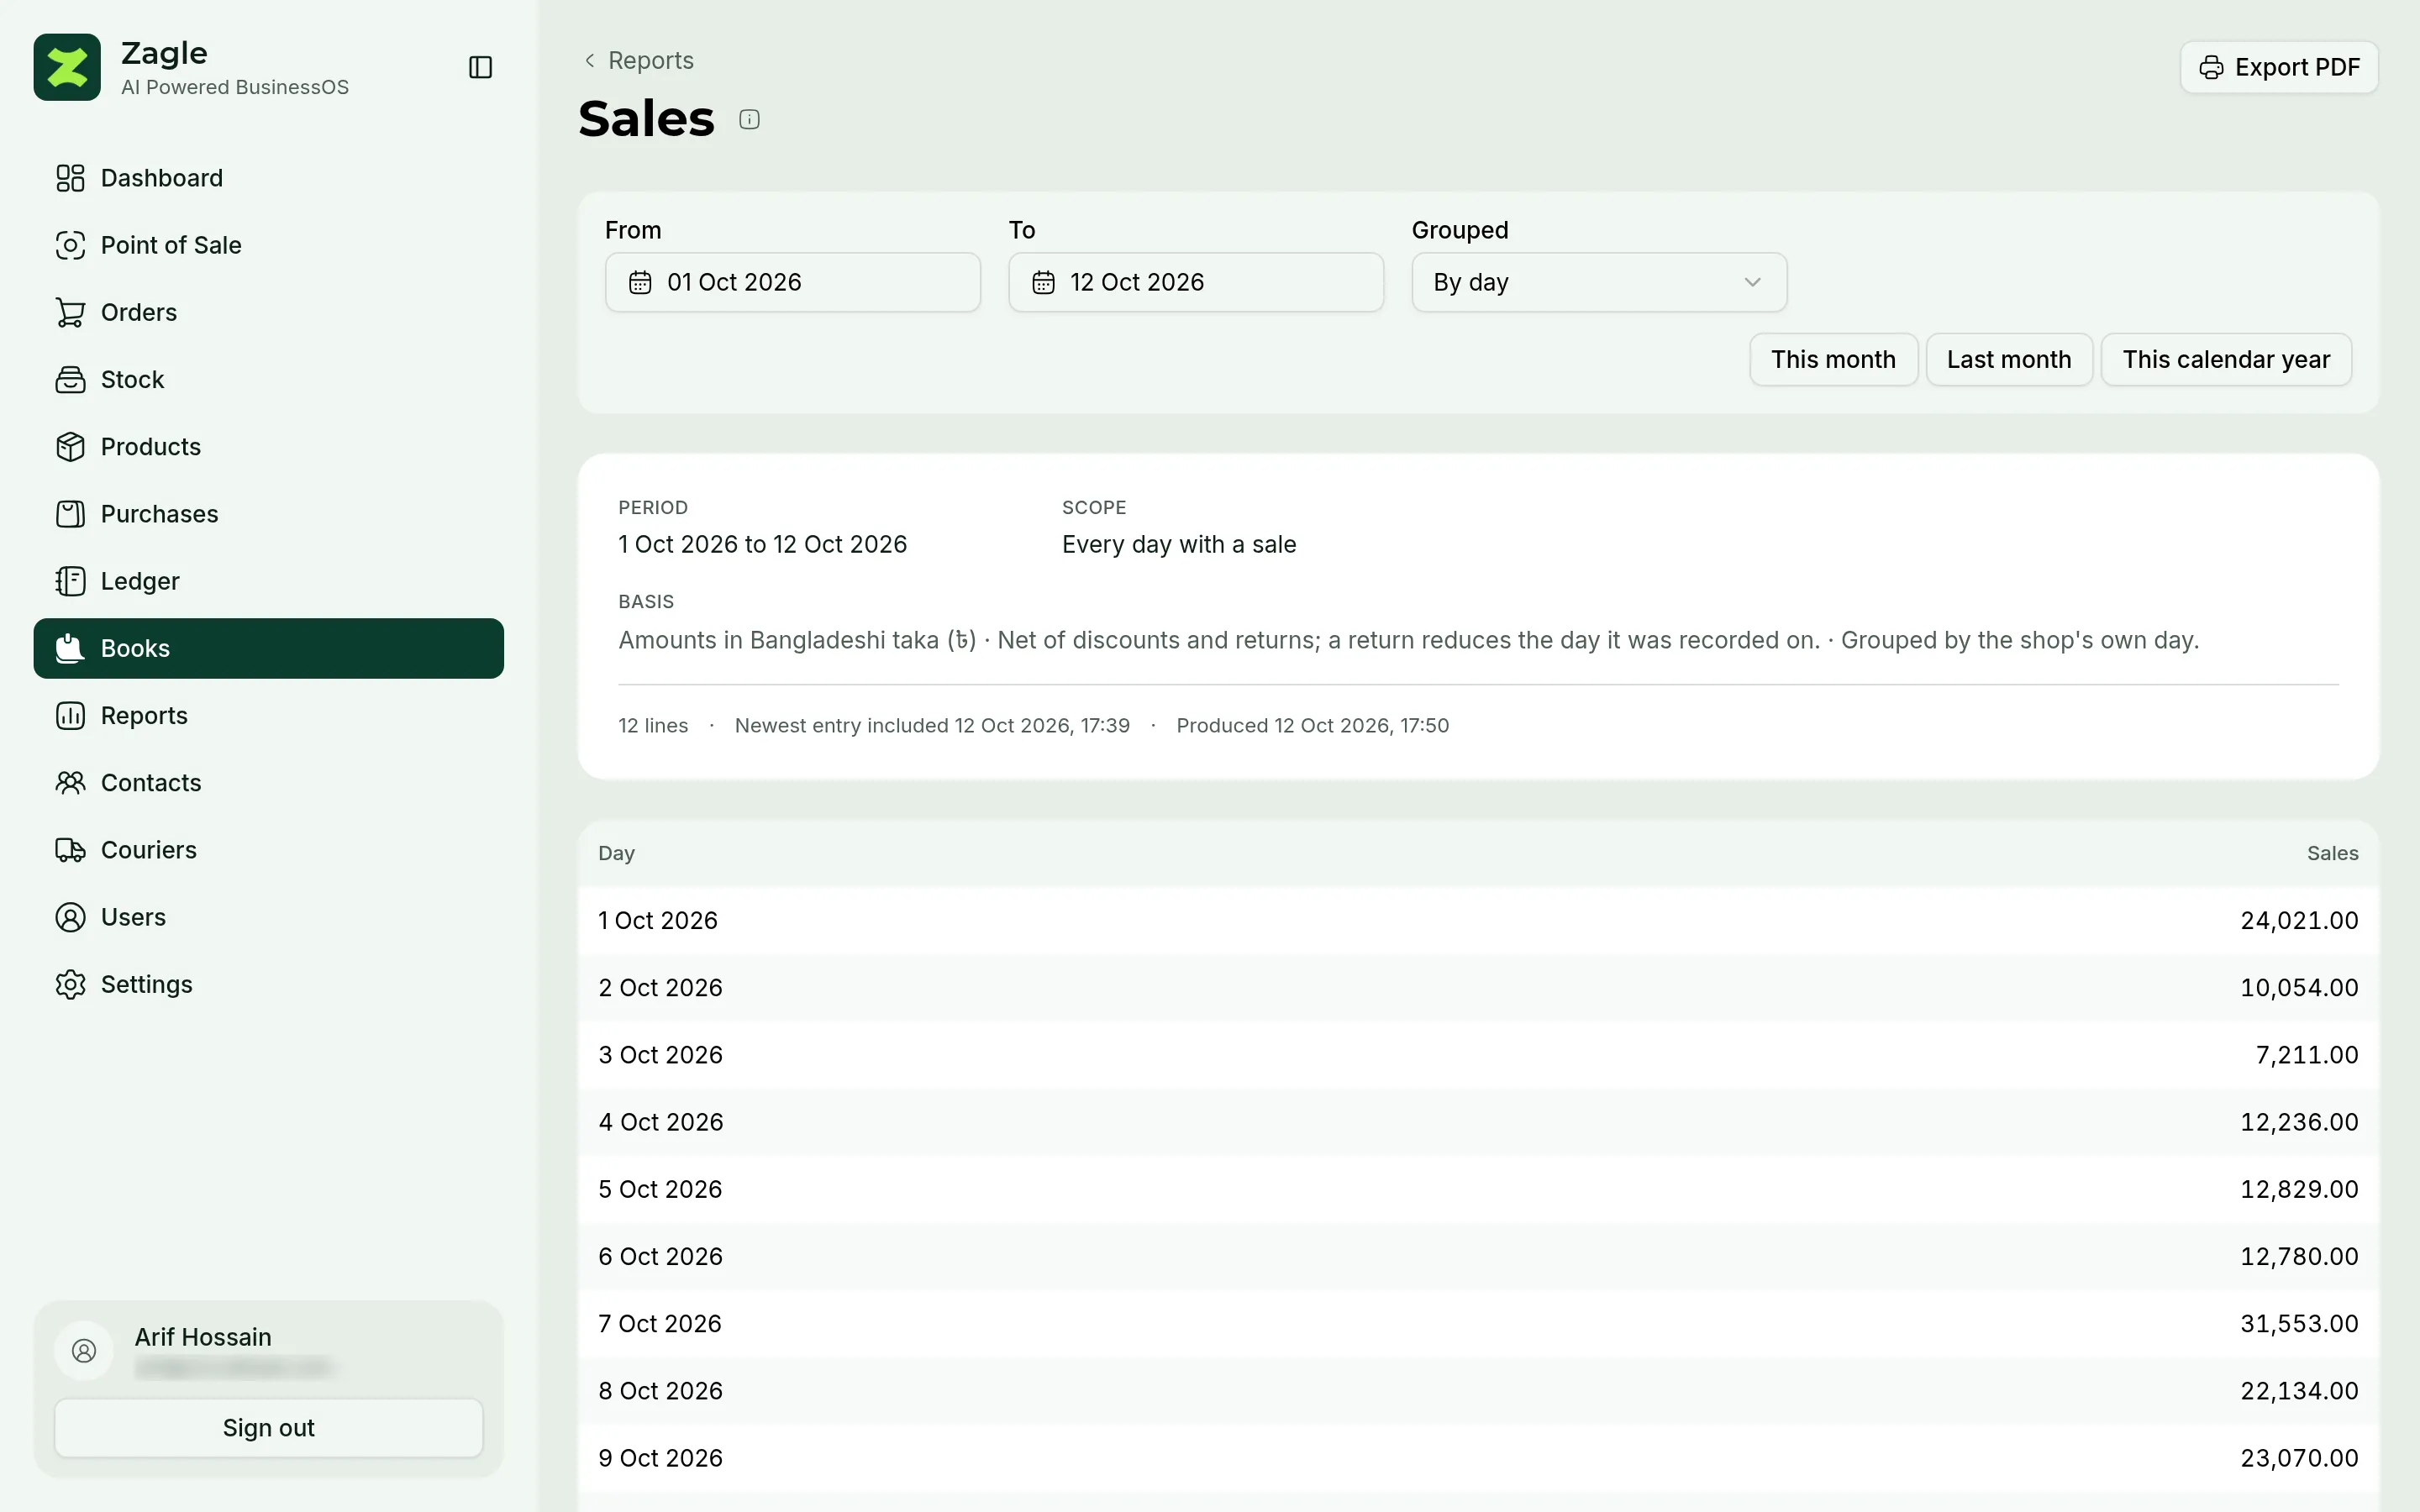Viewport: 2420px width, 1512px height.
Task: Apply the This calendar year preset
Action: coord(2226,359)
